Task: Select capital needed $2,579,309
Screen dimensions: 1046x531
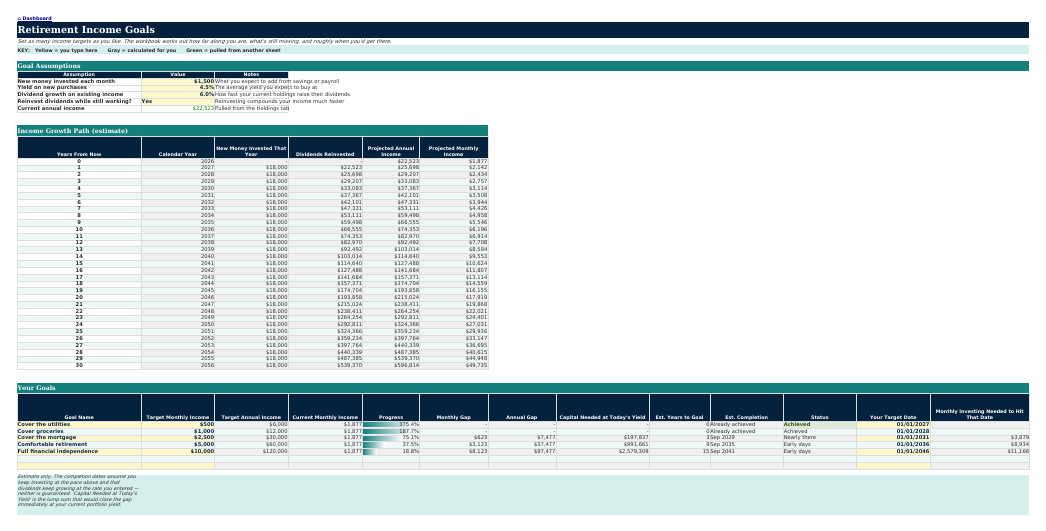Action: (602, 452)
